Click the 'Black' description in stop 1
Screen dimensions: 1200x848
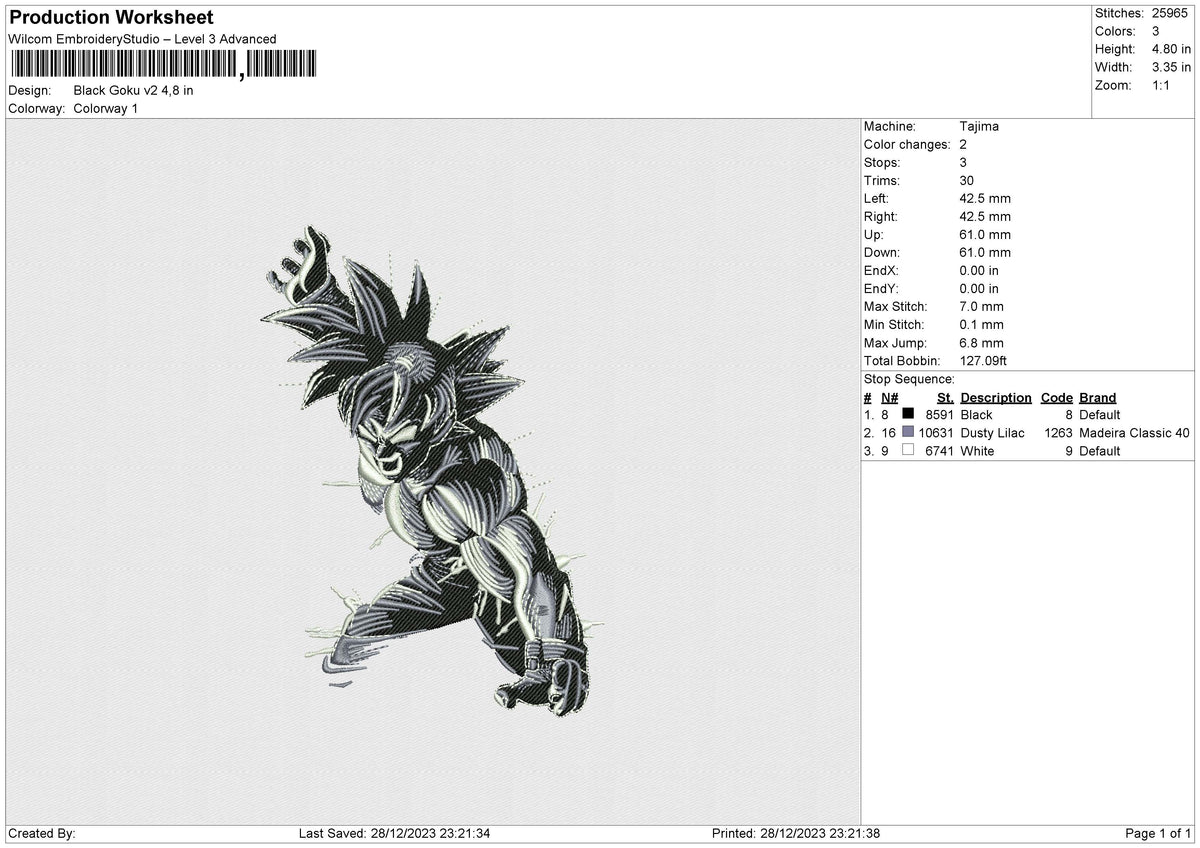click(x=976, y=414)
